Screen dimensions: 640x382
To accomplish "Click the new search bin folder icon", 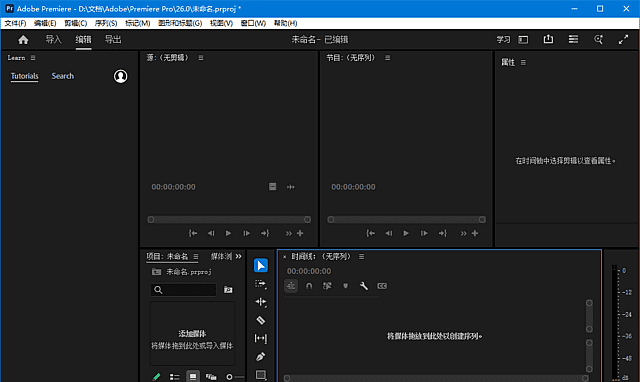I will [228, 290].
